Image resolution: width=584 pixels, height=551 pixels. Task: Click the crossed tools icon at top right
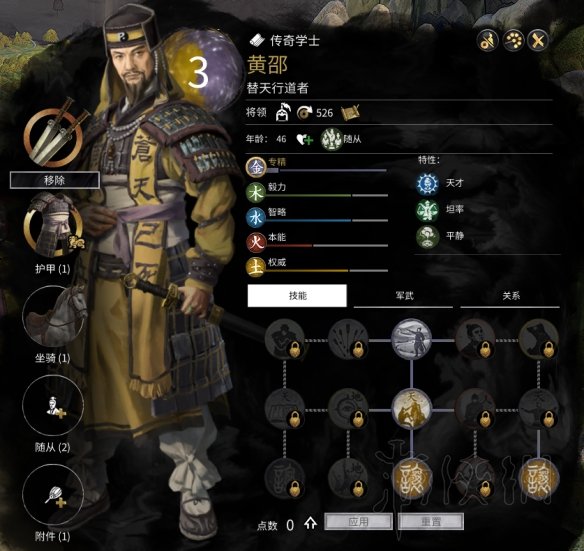pyautogui.click(x=537, y=40)
